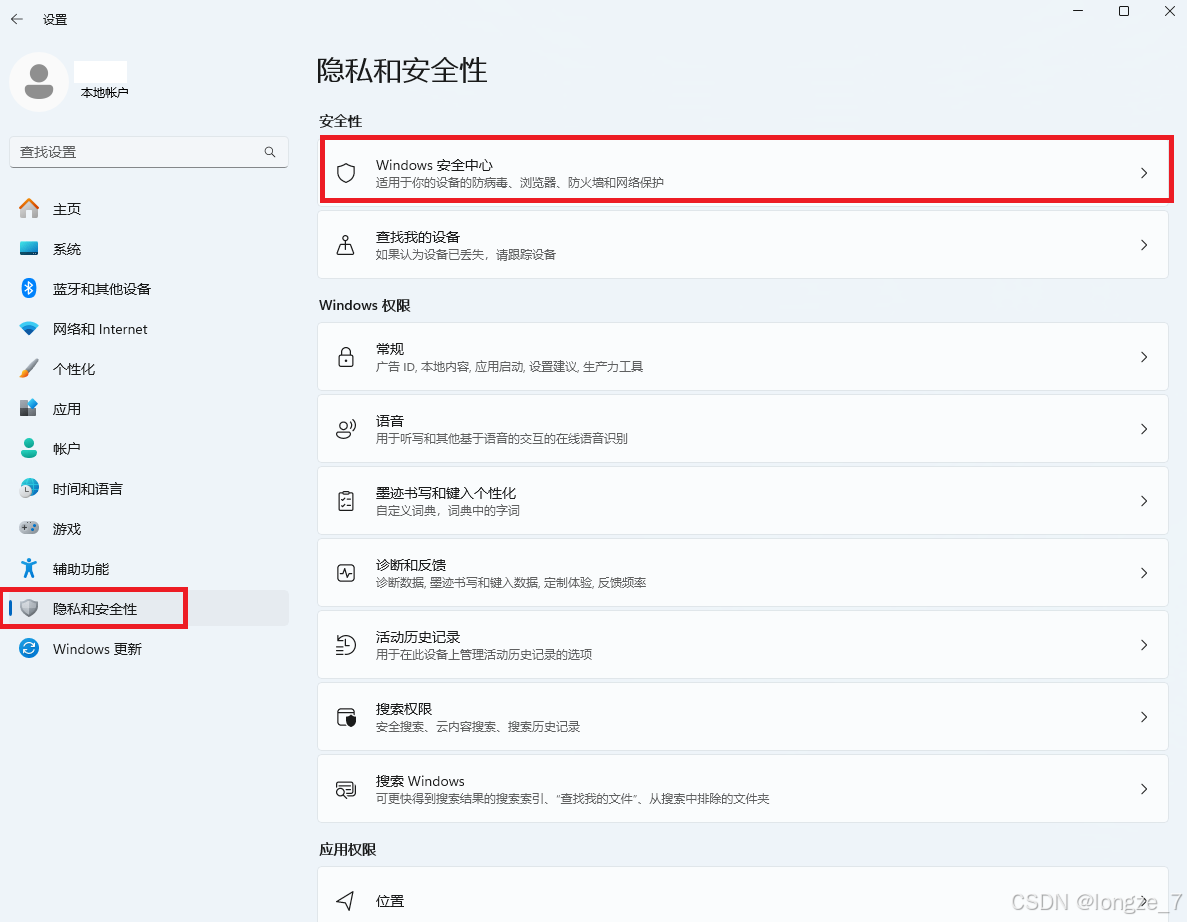The image size is (1187, 922).
Task: Click the gamepad icon for 游戏
Action: (29, 528)
